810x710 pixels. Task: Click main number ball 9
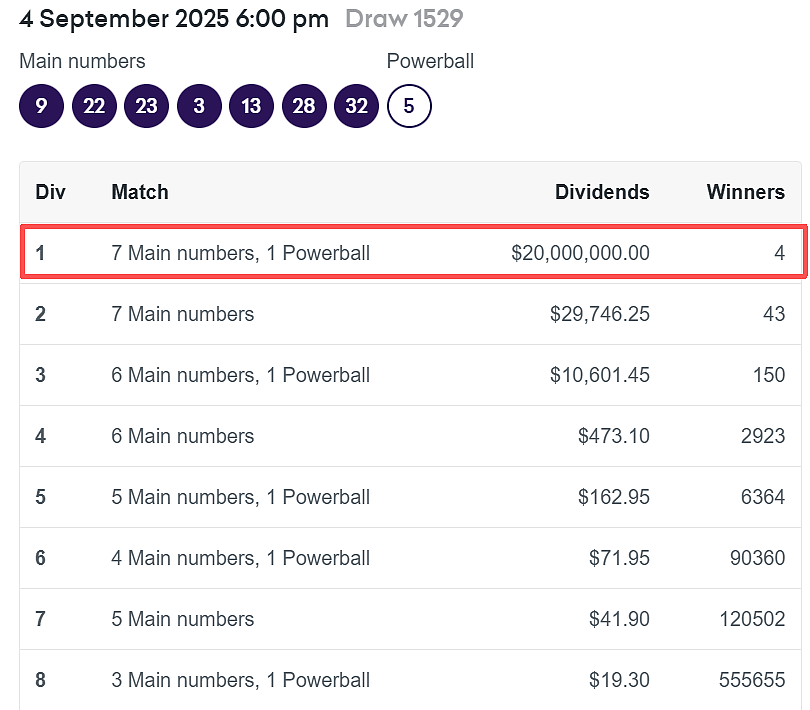coord(41,106)
